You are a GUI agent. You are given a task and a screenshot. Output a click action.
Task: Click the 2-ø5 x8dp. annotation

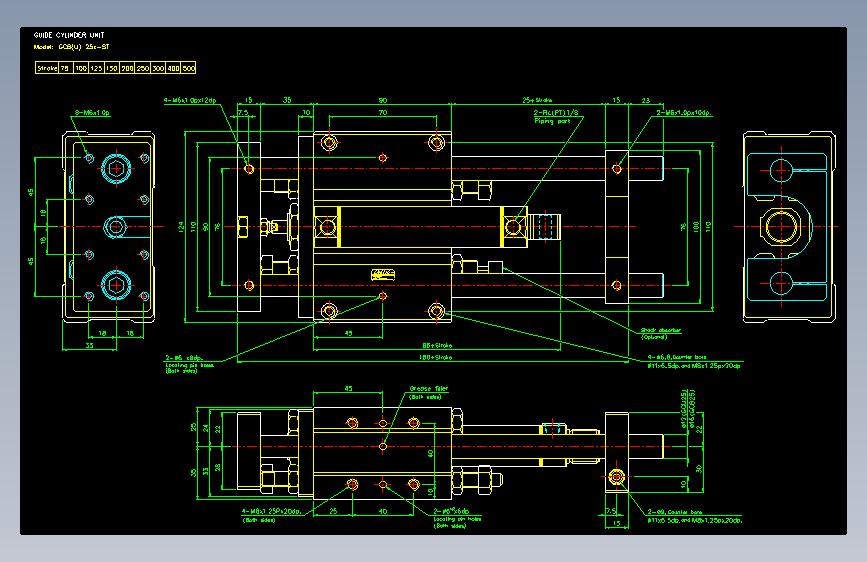[x=184, y=358]
